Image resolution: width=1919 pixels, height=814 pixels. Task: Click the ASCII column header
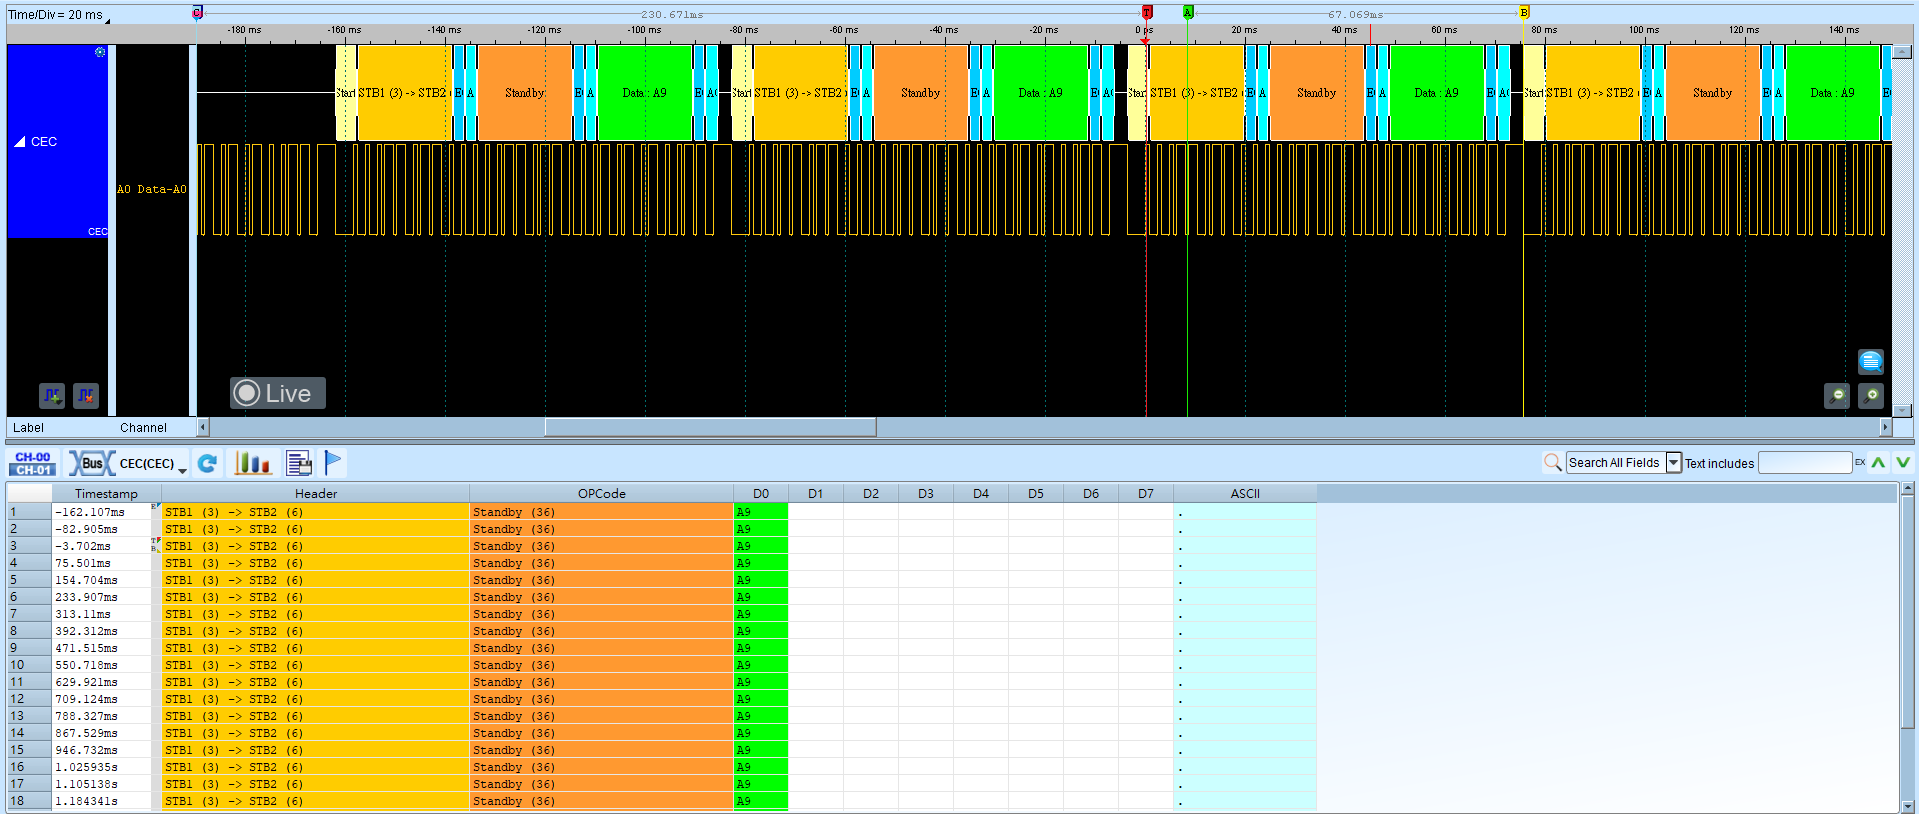[x=1245, y=493]
